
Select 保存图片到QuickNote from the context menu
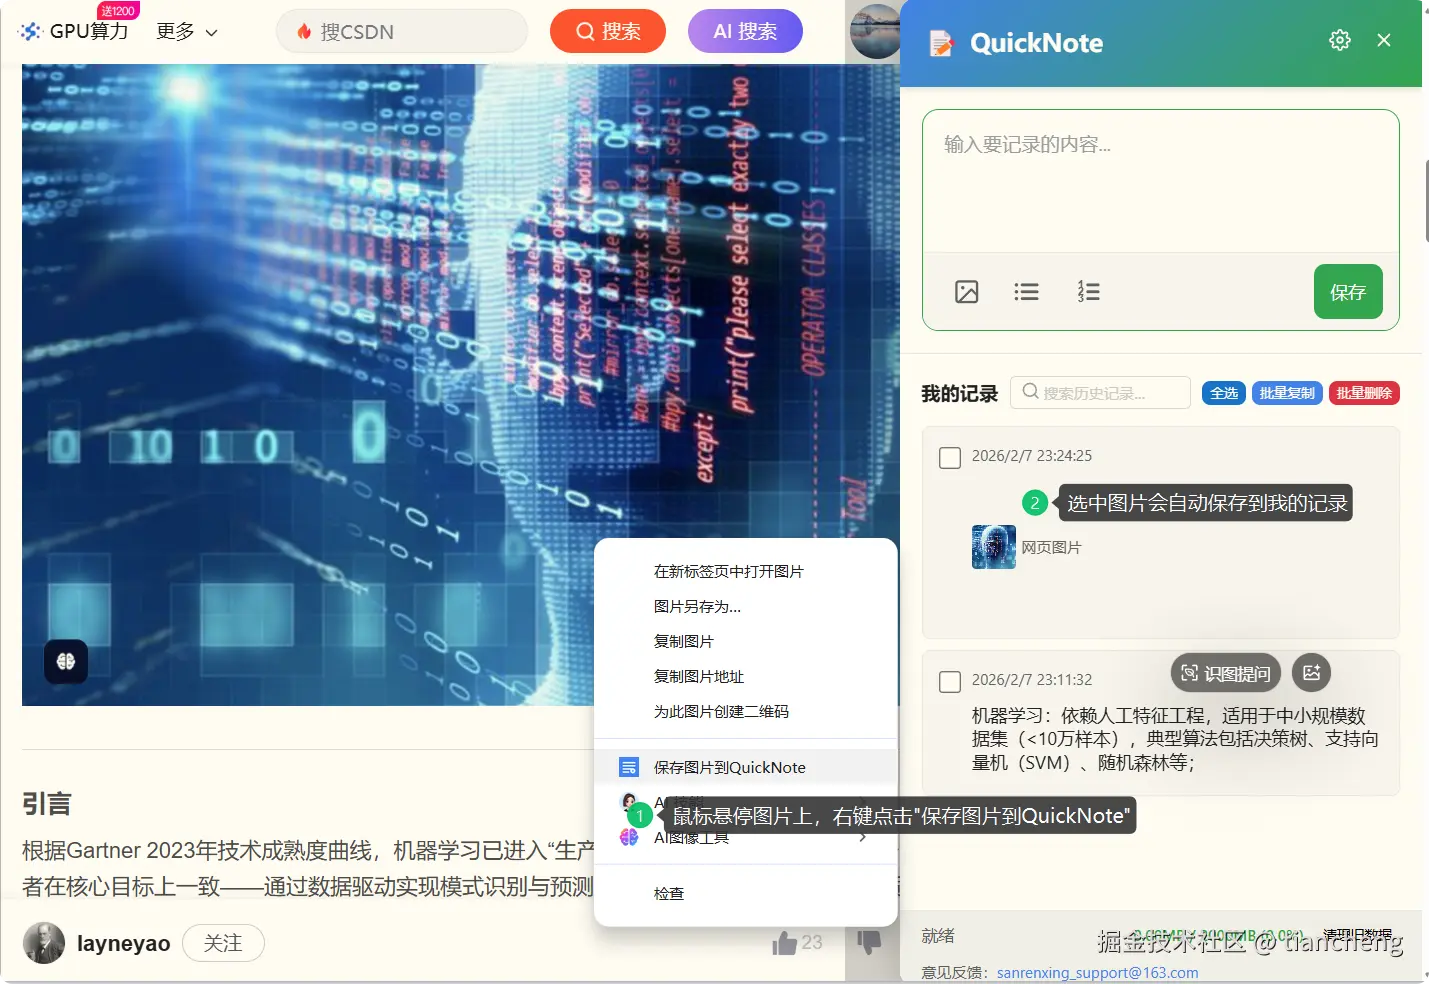(x=729, y=766)
